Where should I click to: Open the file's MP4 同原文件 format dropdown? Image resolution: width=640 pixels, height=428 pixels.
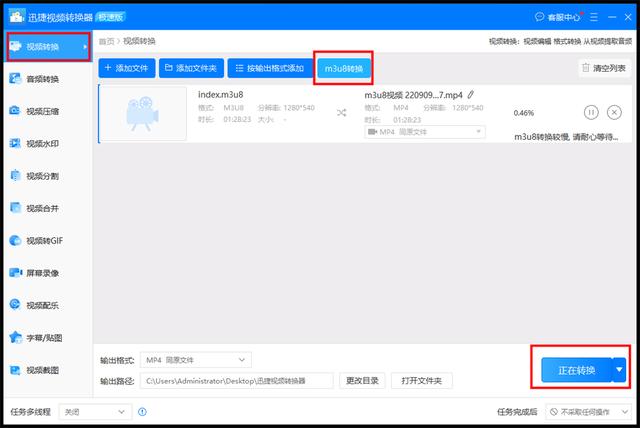425,131
